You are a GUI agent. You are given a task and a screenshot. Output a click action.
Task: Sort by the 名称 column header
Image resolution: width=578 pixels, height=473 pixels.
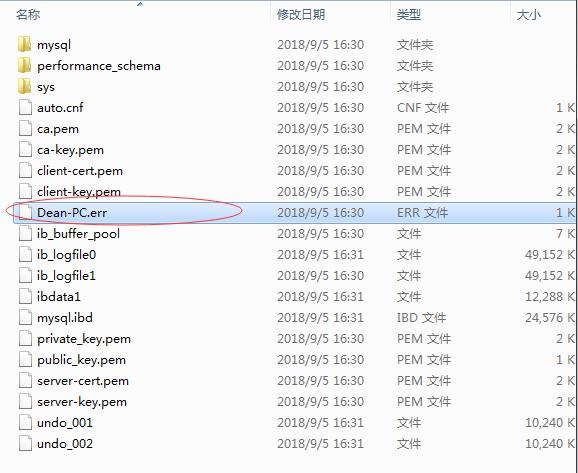tap(28, 15)
